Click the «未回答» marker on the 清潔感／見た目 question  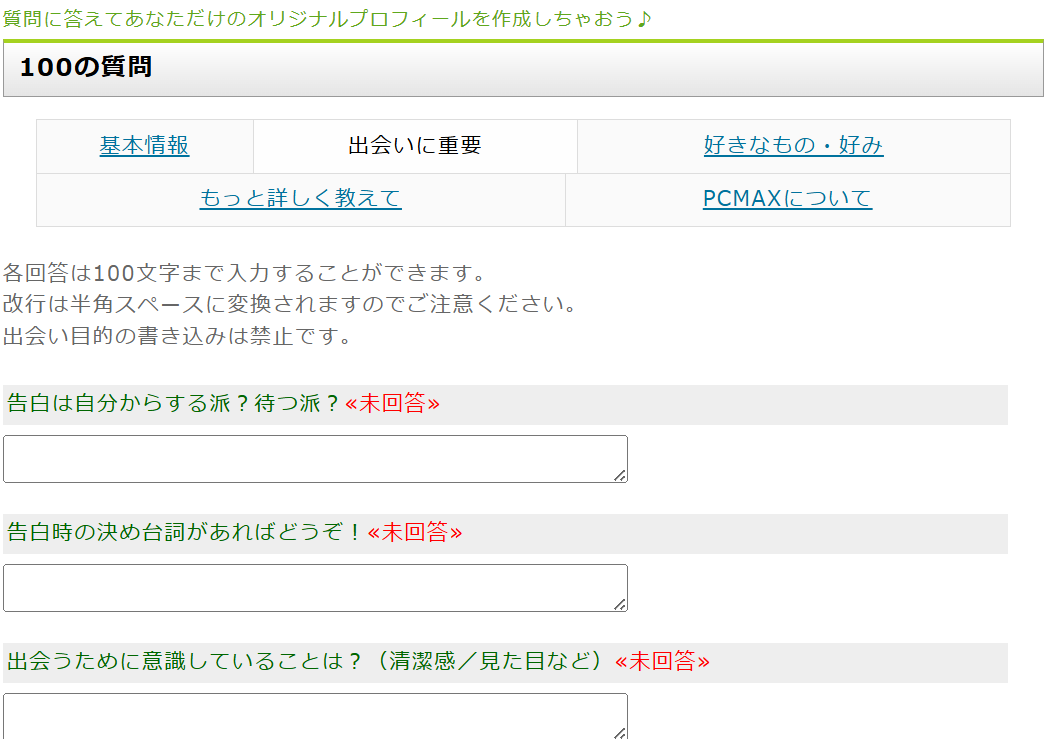[662, 662]
